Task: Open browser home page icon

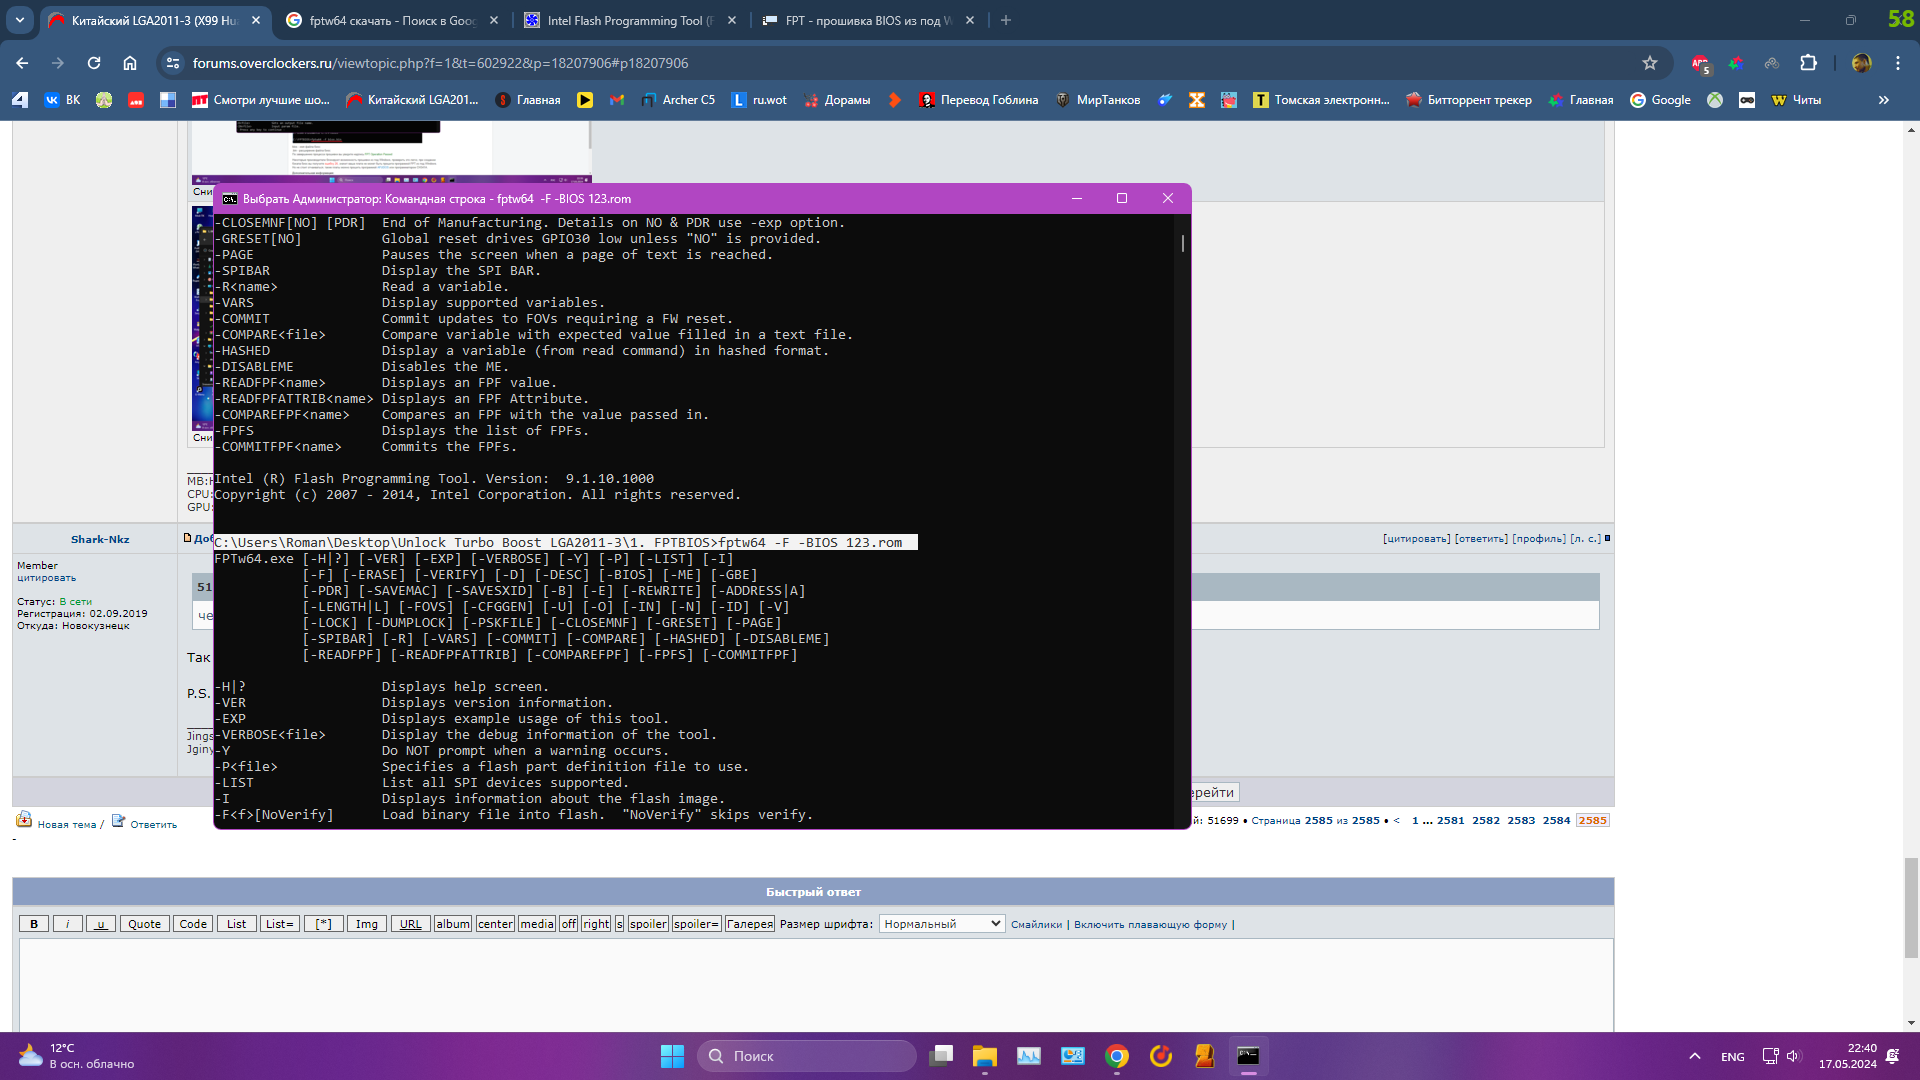Action: point(130,63)
